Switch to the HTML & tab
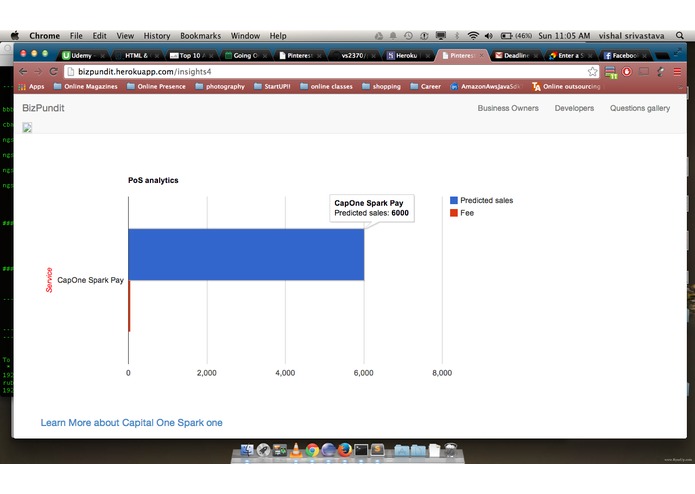This screenshot has height=494, width=695. (136, 55)
